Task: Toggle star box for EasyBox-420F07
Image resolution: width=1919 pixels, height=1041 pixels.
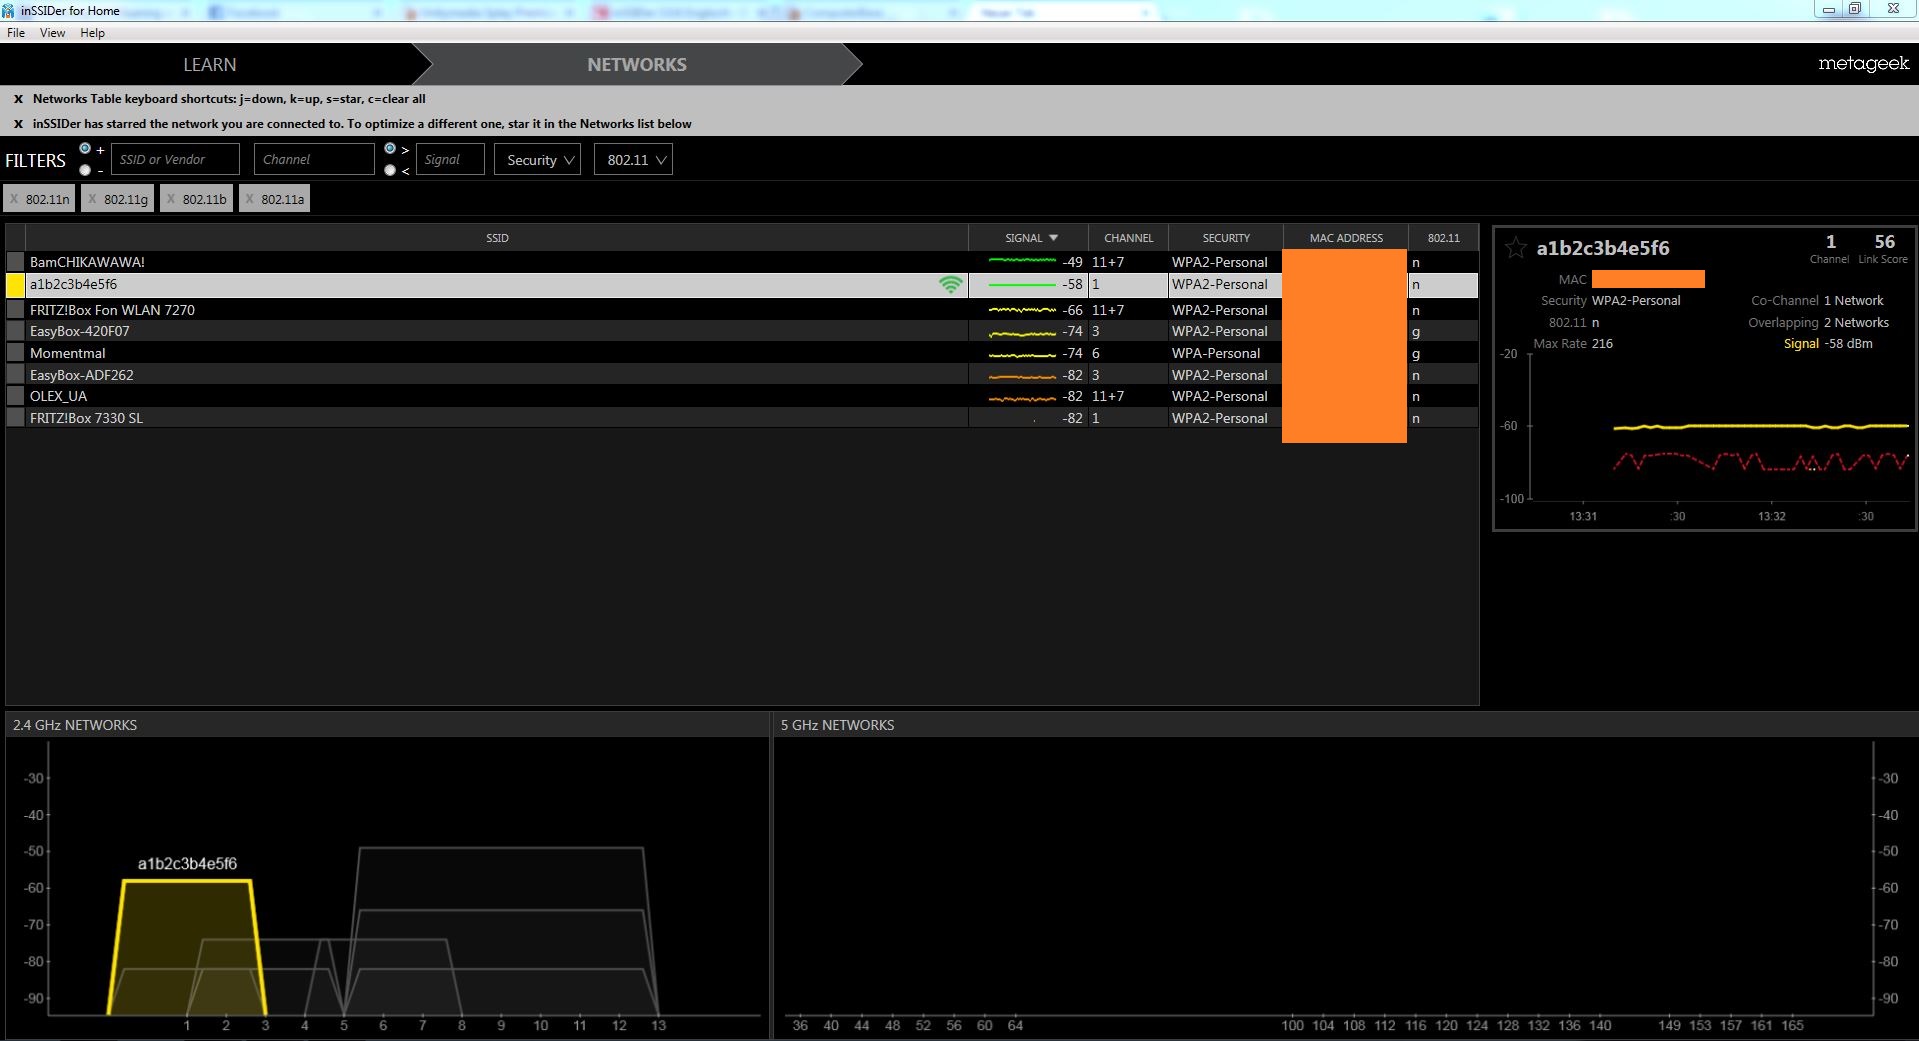Action: [x=15, y=331]
